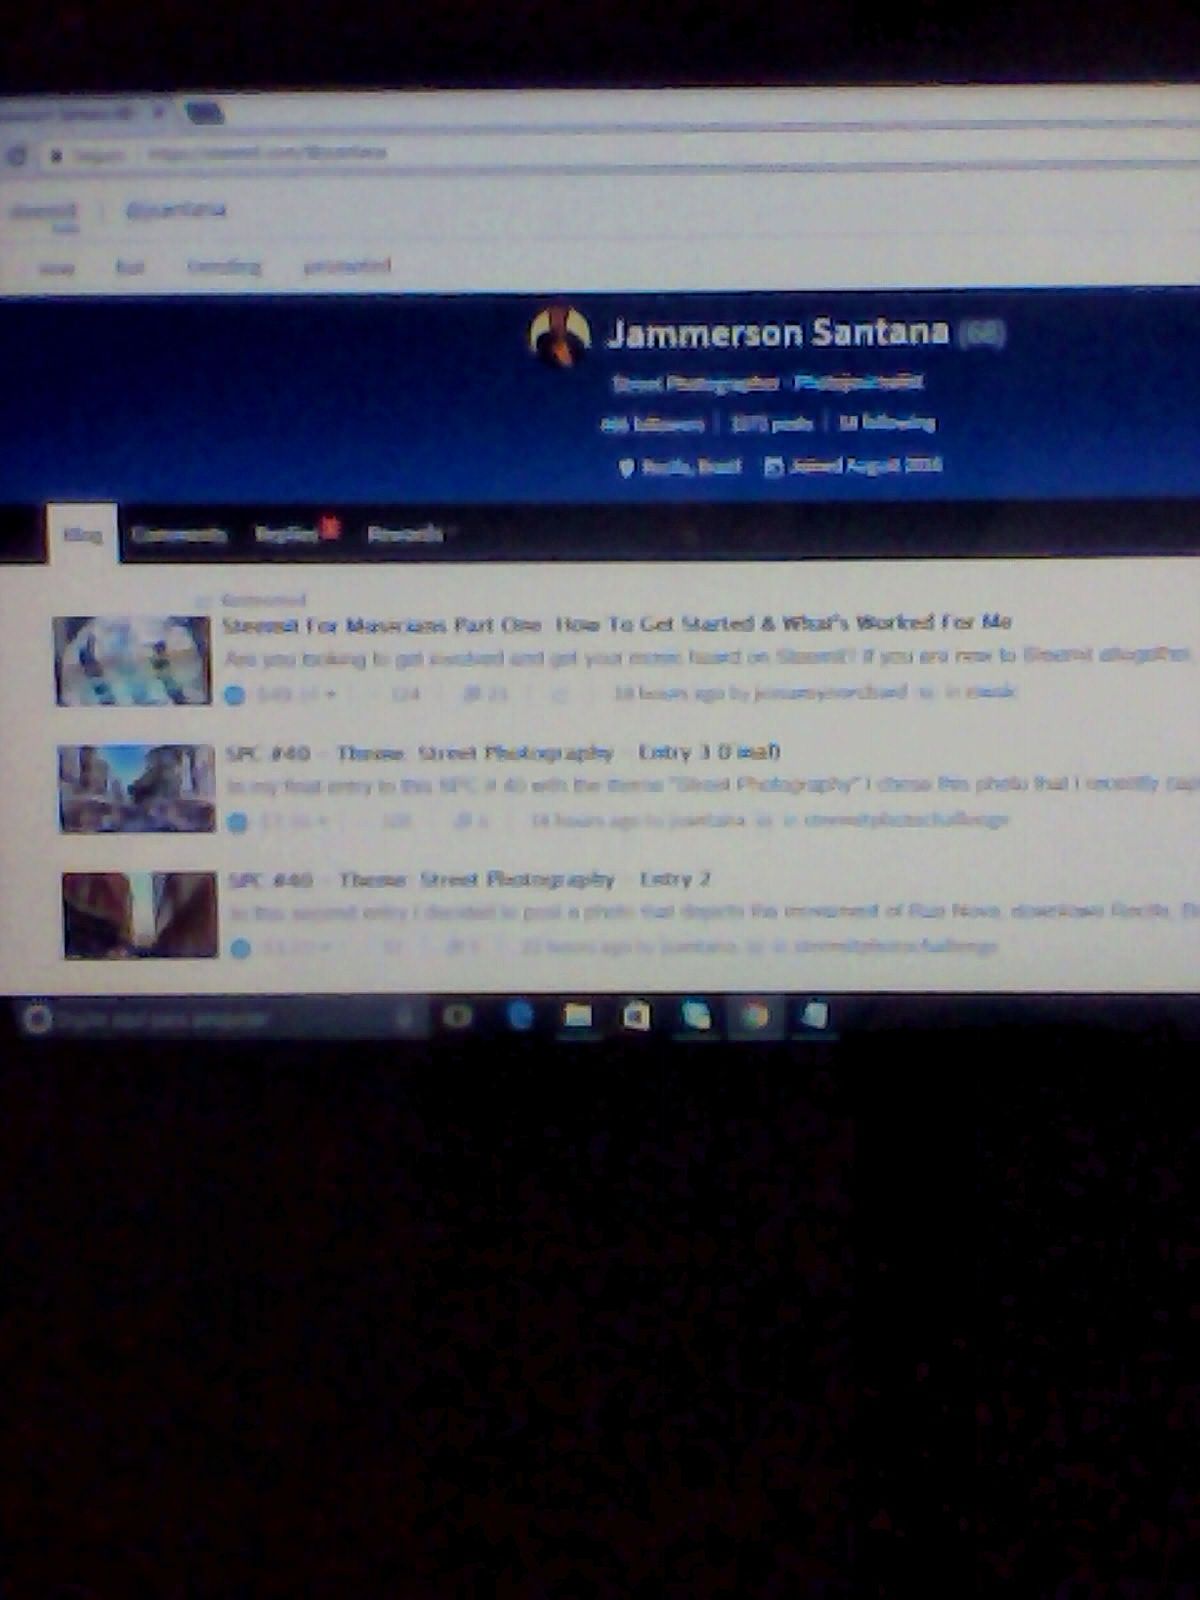
Task: Click the steemit logo
Action: [44, 211]
